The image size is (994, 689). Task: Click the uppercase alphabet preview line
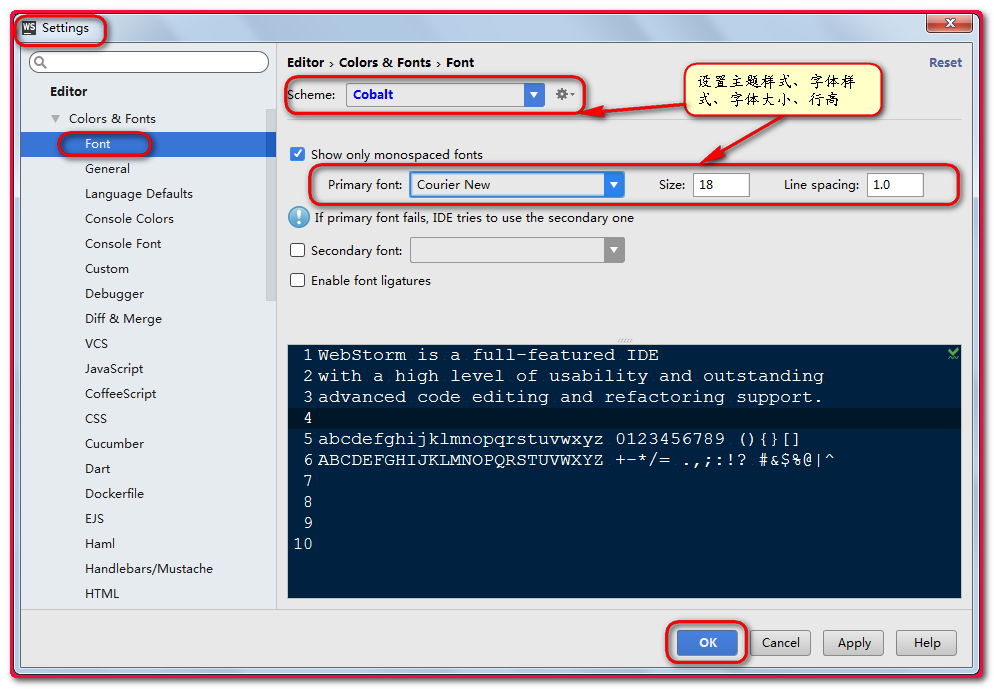click(x=576, y=460)
